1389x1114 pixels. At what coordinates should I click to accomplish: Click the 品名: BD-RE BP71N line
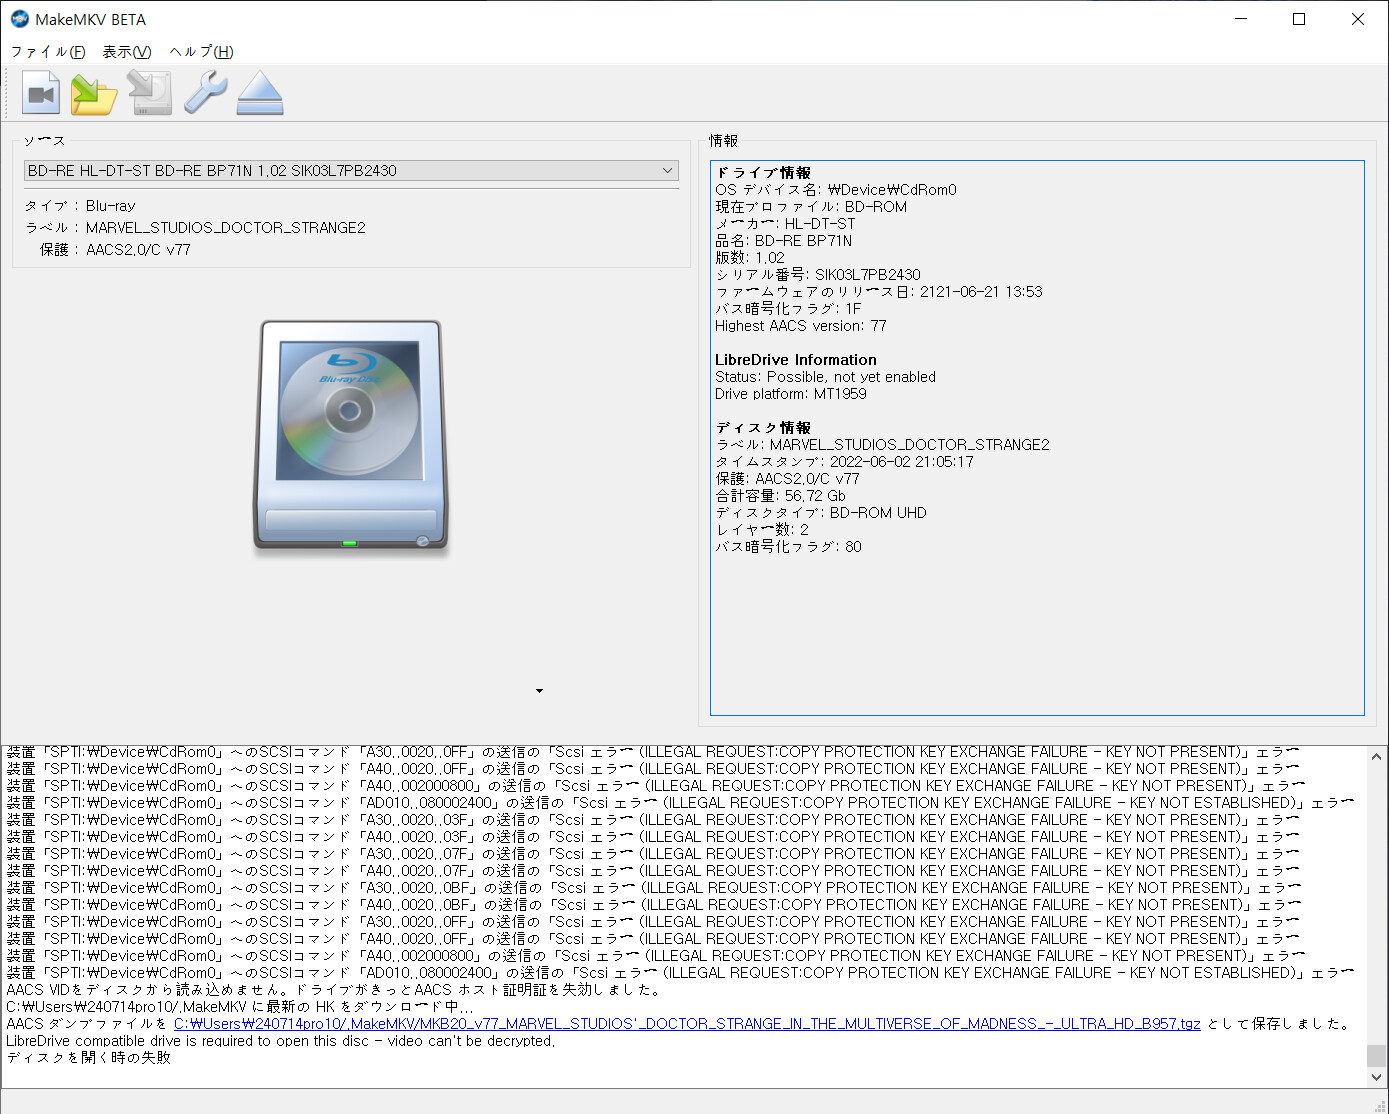[x=784, y=241]
